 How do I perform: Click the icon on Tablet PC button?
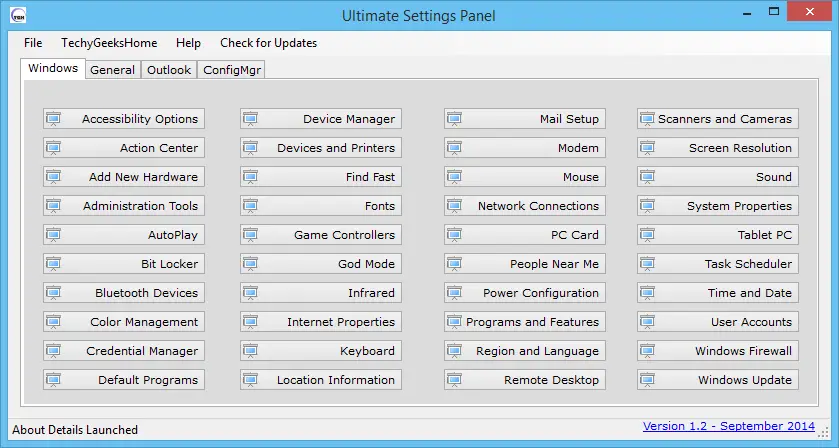tap(647, 234)
